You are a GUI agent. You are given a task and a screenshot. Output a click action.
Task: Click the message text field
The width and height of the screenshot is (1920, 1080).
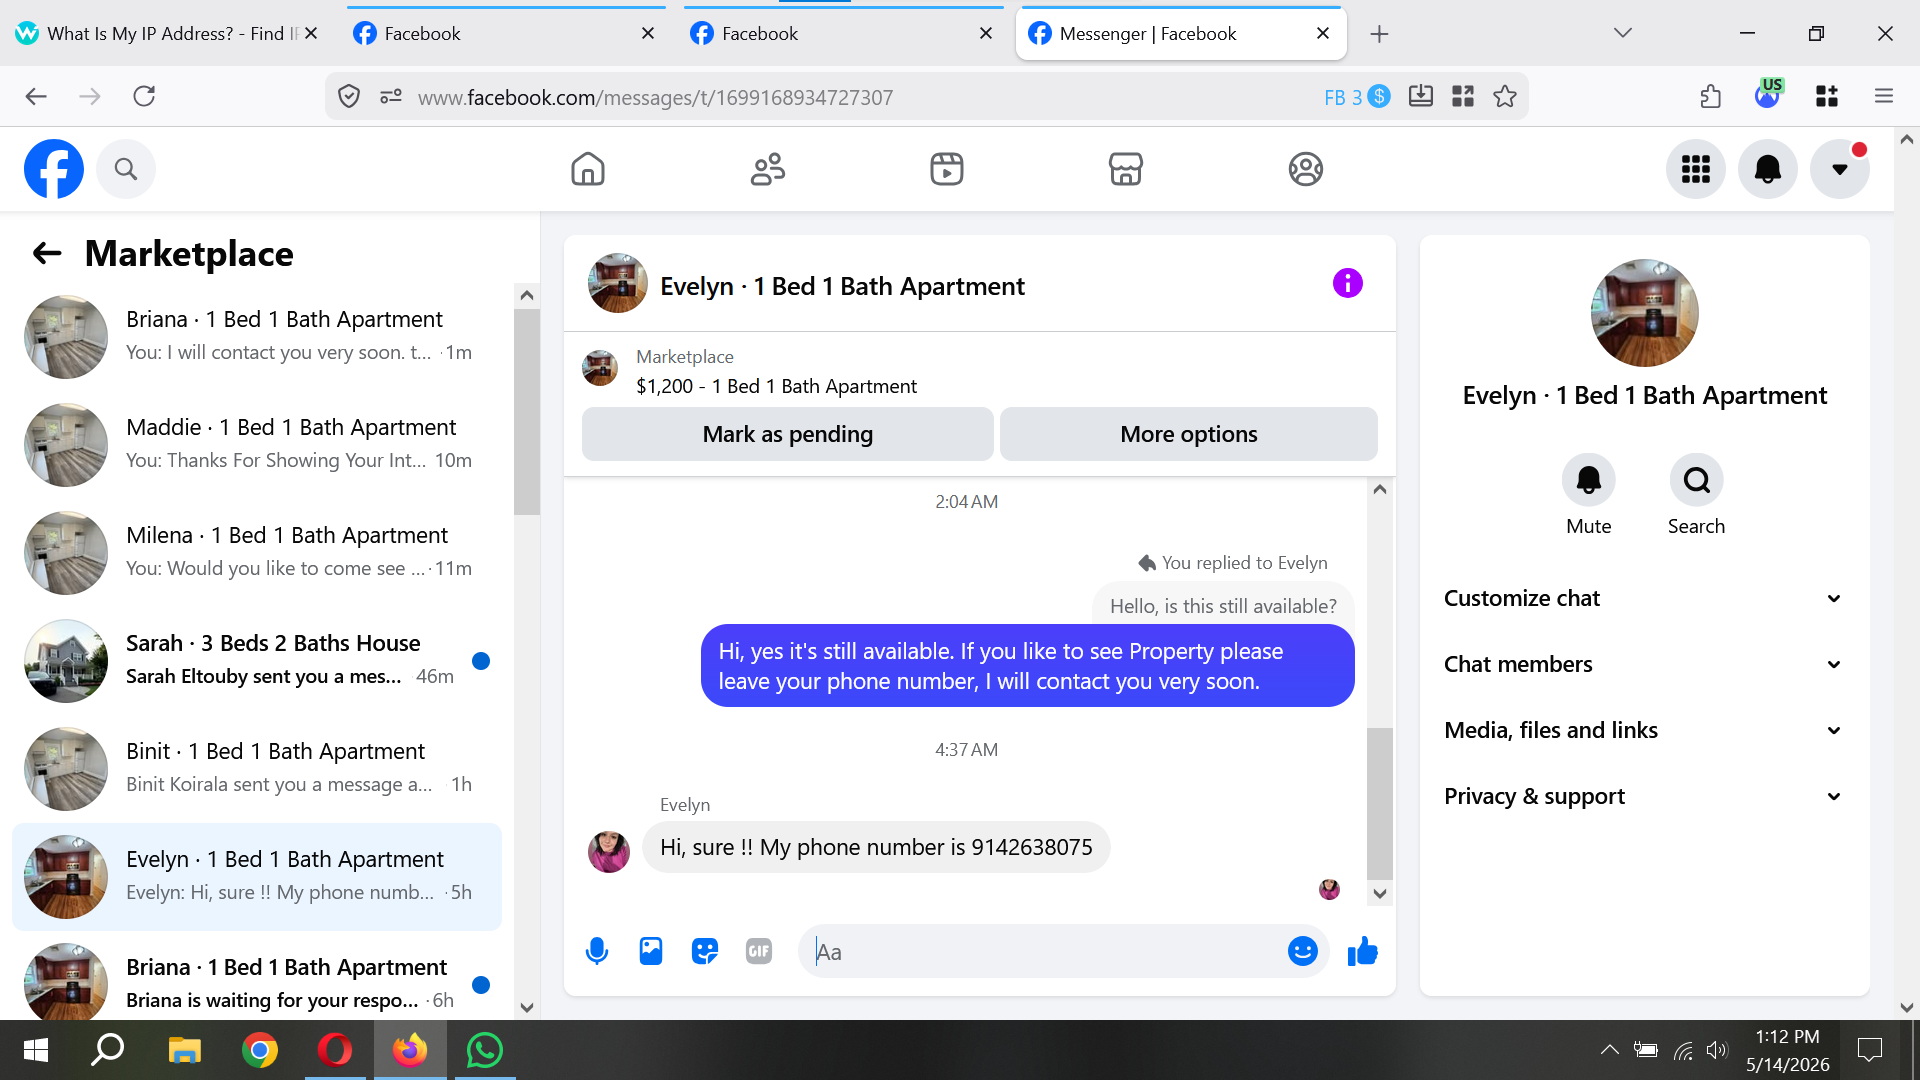pyautogui.click(x=1045, y=952)
